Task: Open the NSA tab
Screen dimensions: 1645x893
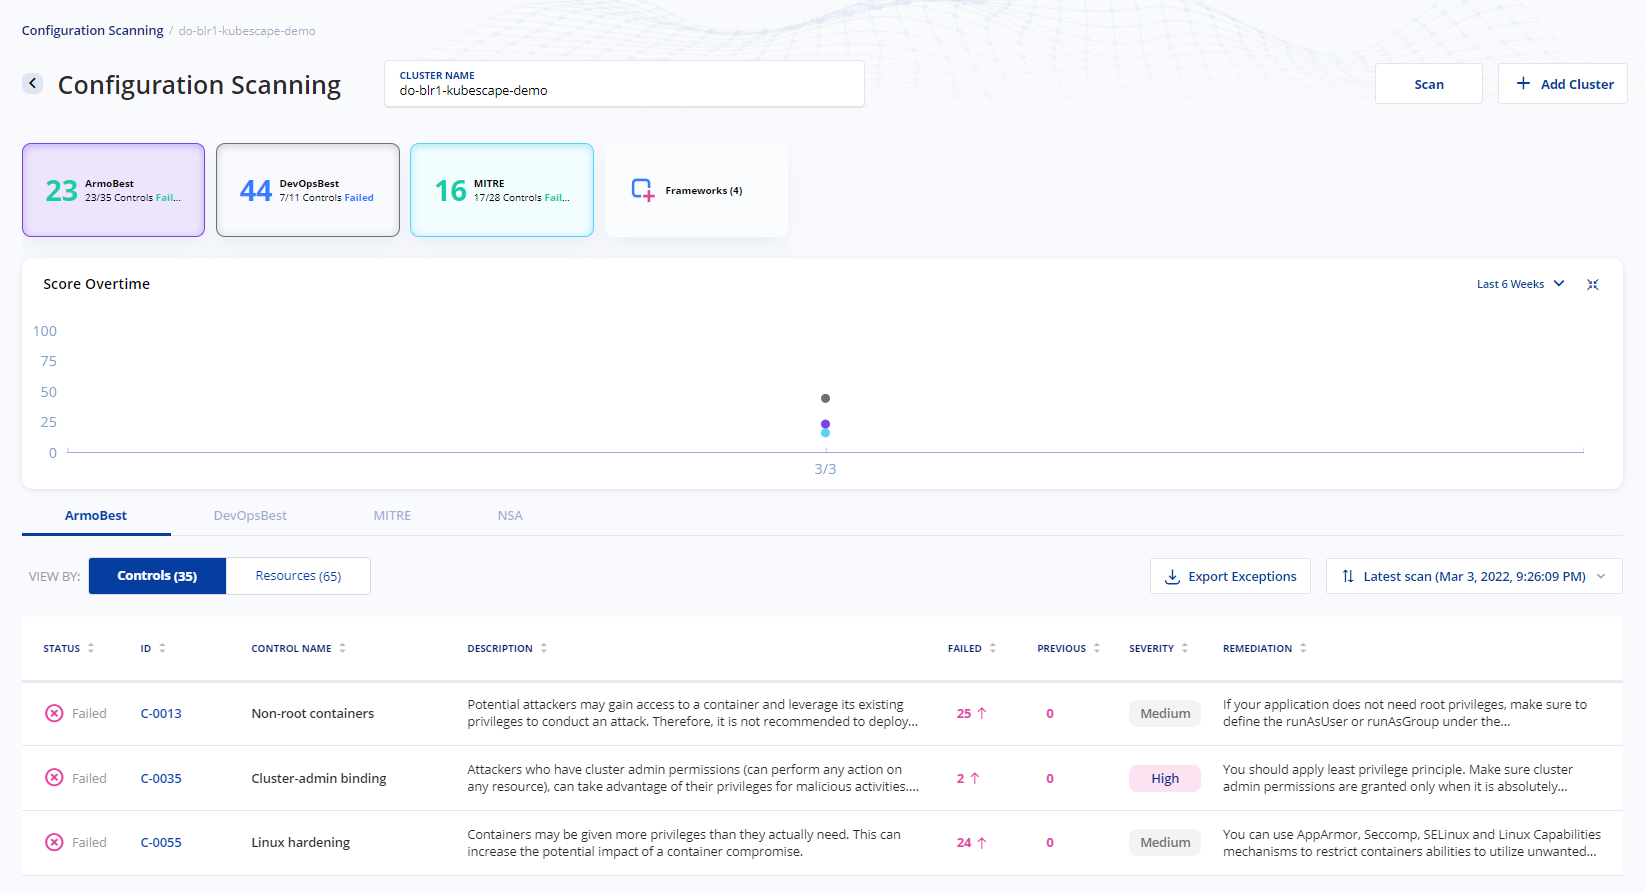Action: pyautogui.click(x=510, y=516)
